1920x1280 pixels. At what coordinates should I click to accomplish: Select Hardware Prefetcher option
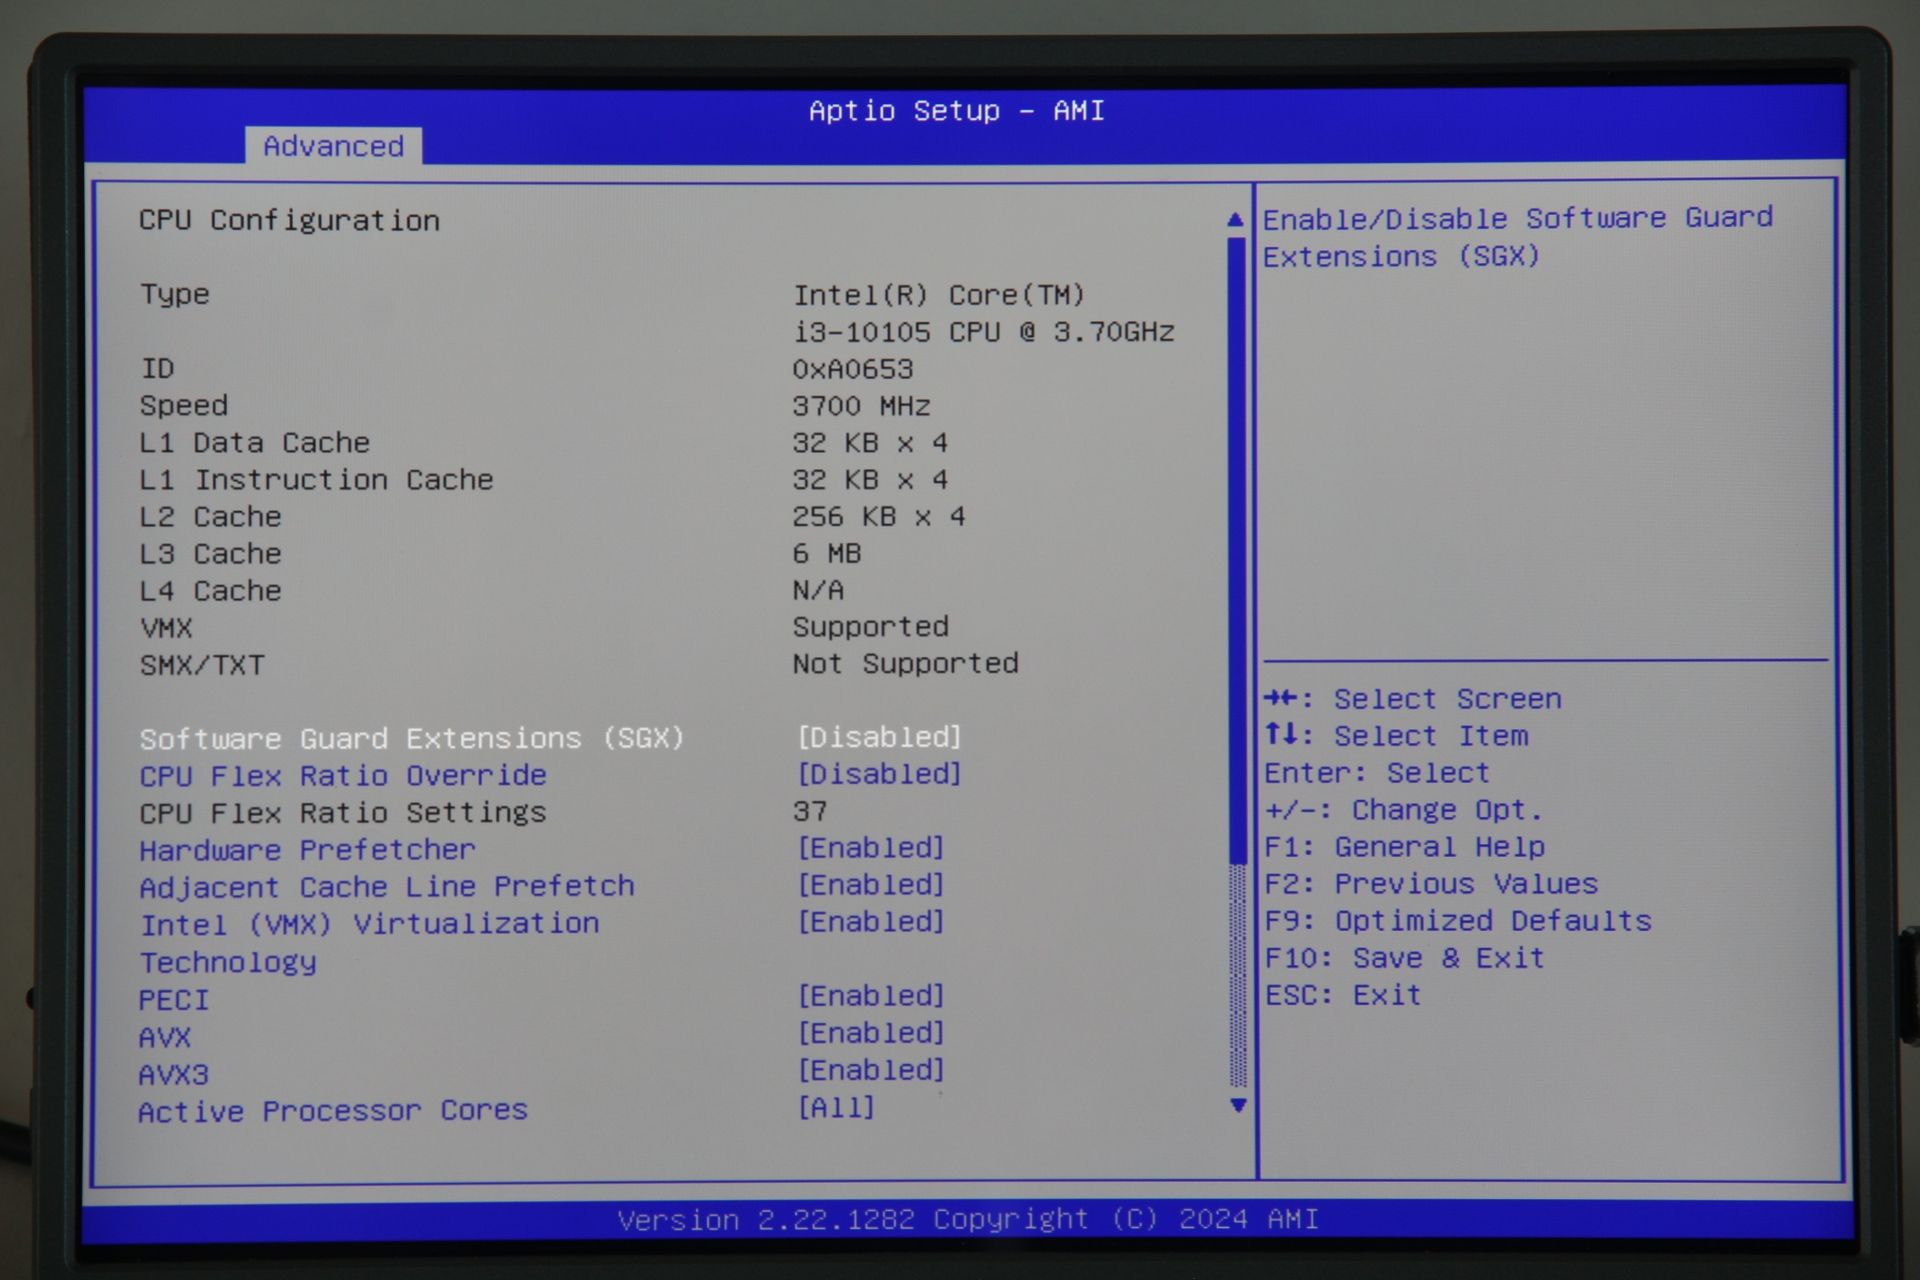pos(307,850)
